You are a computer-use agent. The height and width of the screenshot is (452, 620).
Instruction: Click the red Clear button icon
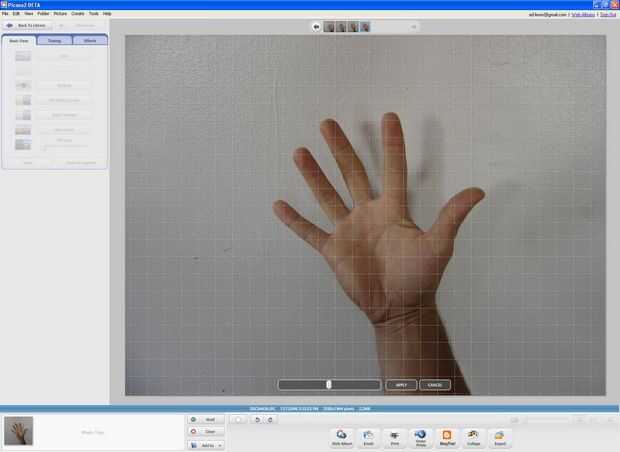[193, 431]
